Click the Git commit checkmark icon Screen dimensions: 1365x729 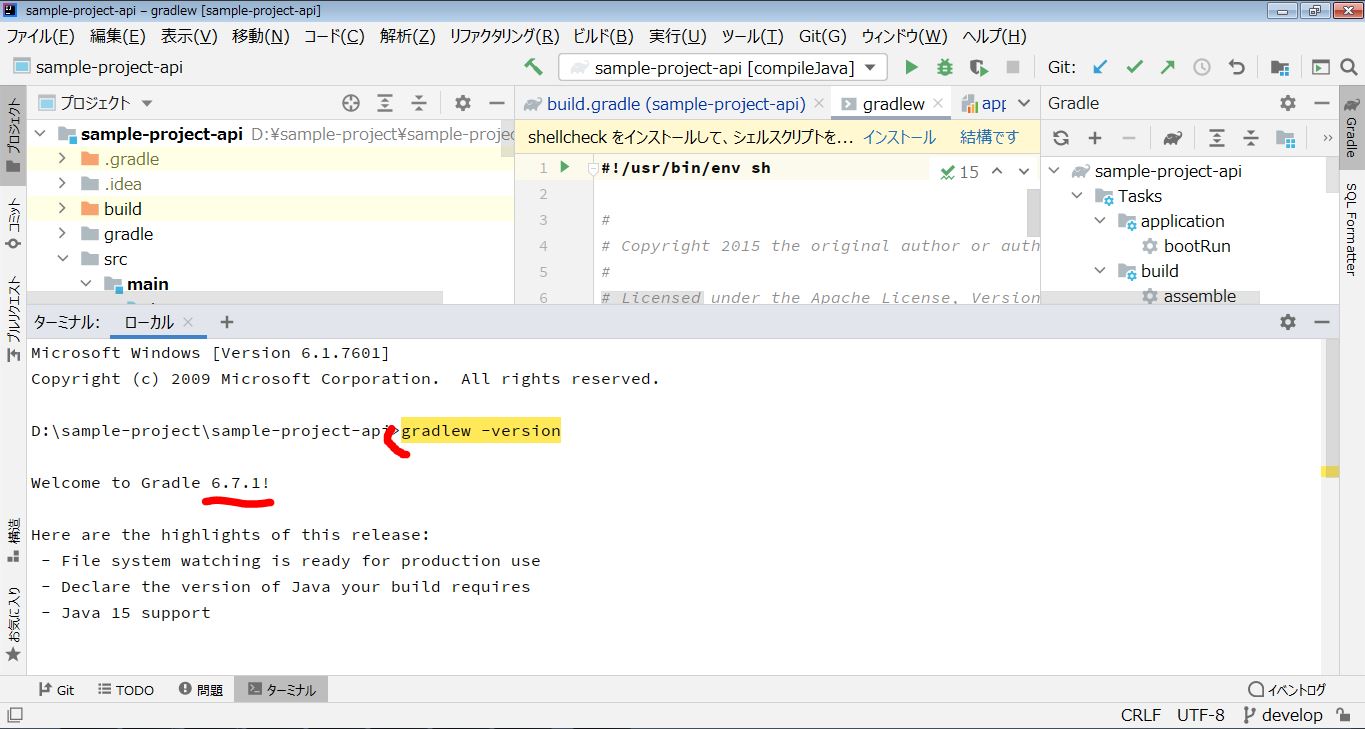point(1133,66)
